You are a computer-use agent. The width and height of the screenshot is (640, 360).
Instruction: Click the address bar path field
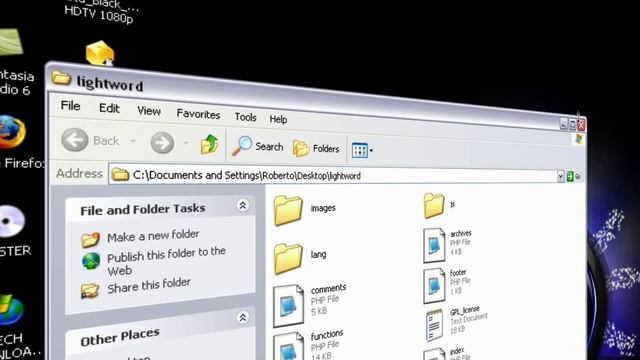[335, 176]
